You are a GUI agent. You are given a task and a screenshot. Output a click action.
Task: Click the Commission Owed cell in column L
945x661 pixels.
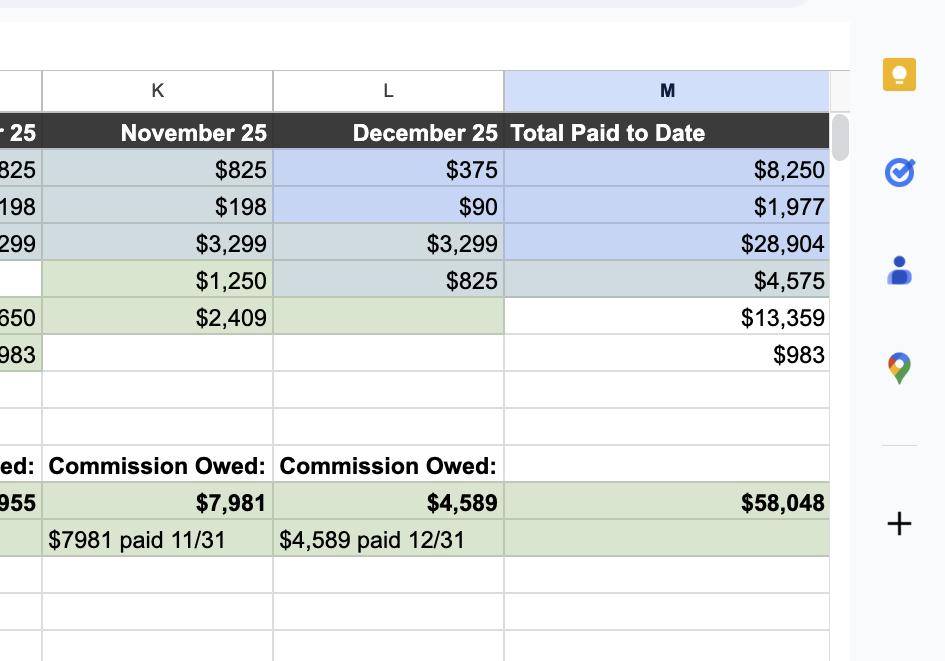[387, 466]
